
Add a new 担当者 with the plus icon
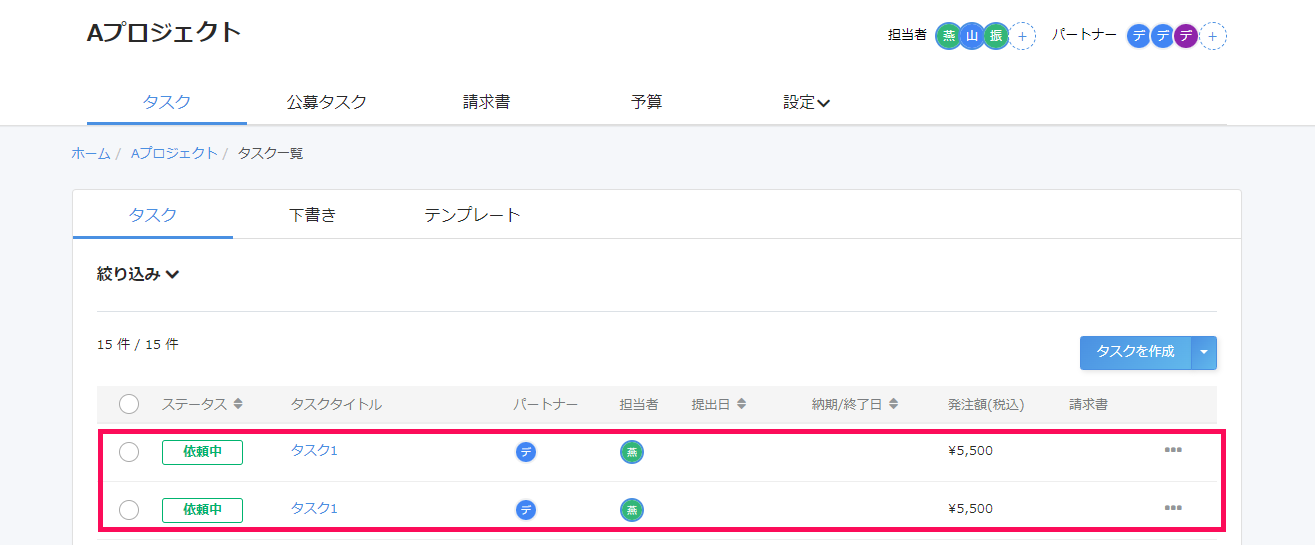[x=1022, y=36]
